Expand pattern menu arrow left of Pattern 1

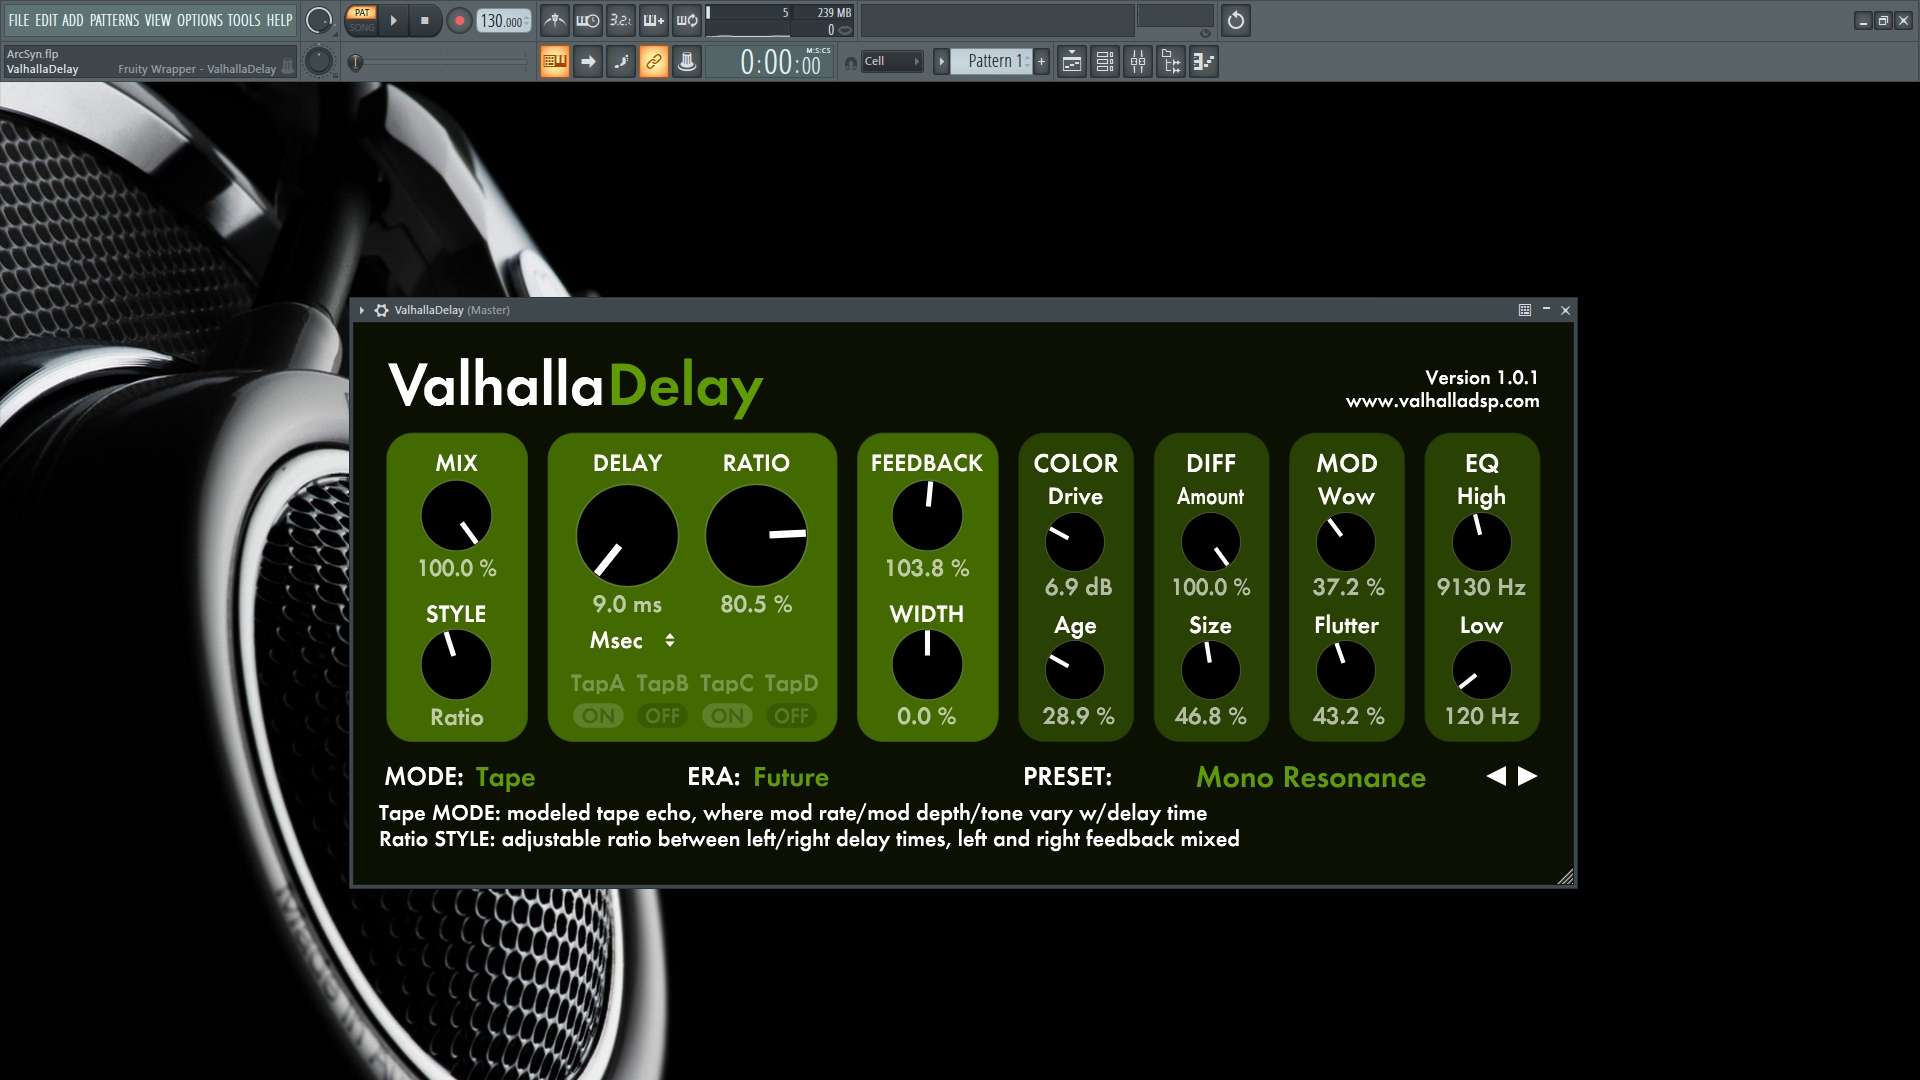[941, 62]
